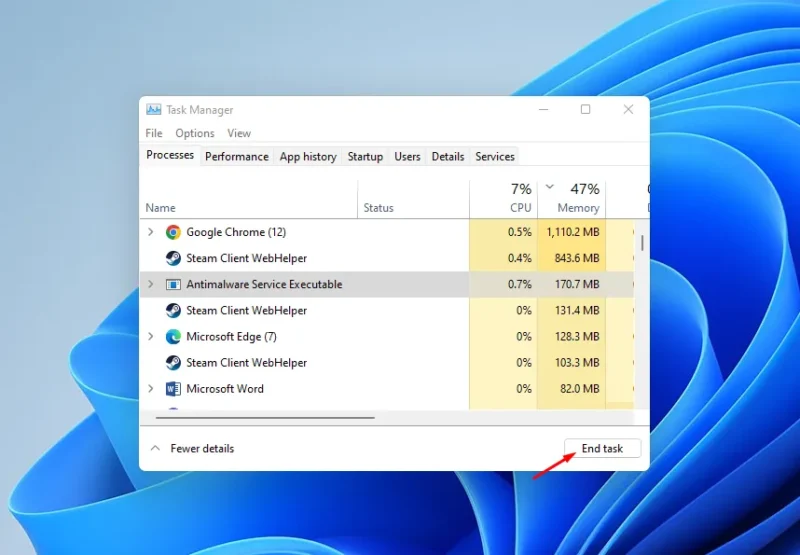The height and width of the screenshot is (555, 800).
Task: Click the vertical scrollbar thumb
Action: point(642,243)
